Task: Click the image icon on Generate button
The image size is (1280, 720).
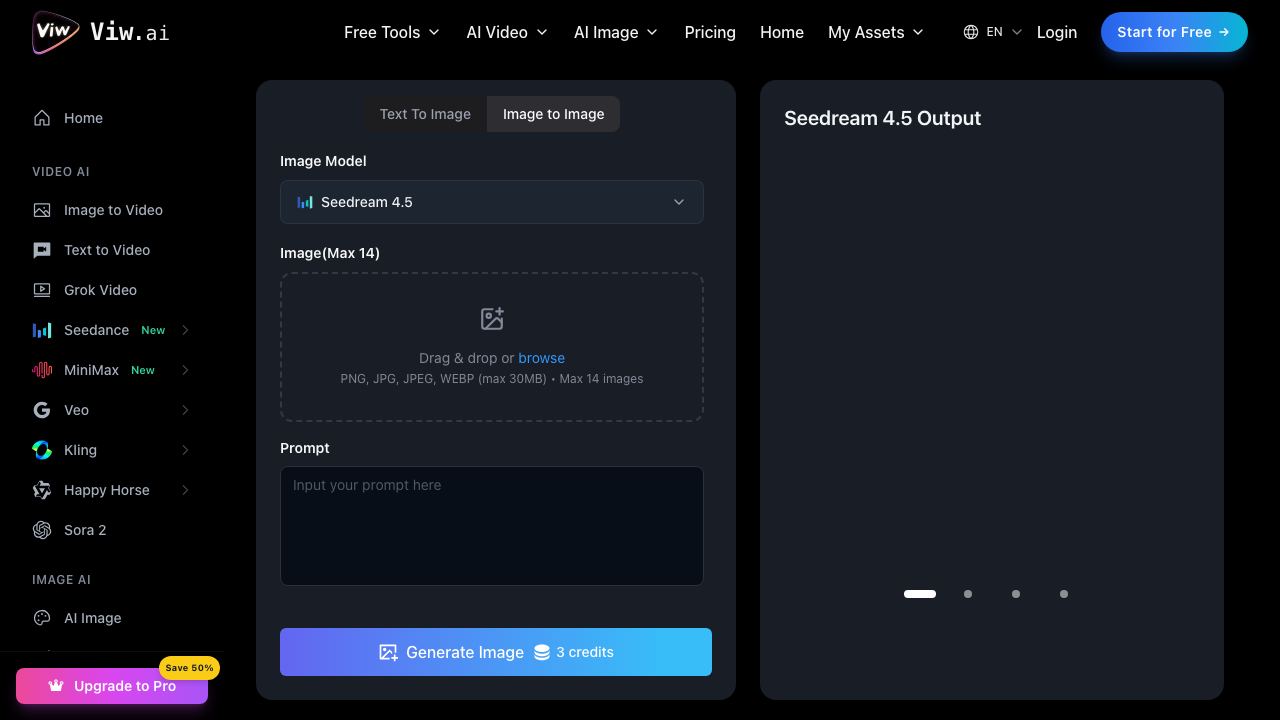Action: (388, 652)
